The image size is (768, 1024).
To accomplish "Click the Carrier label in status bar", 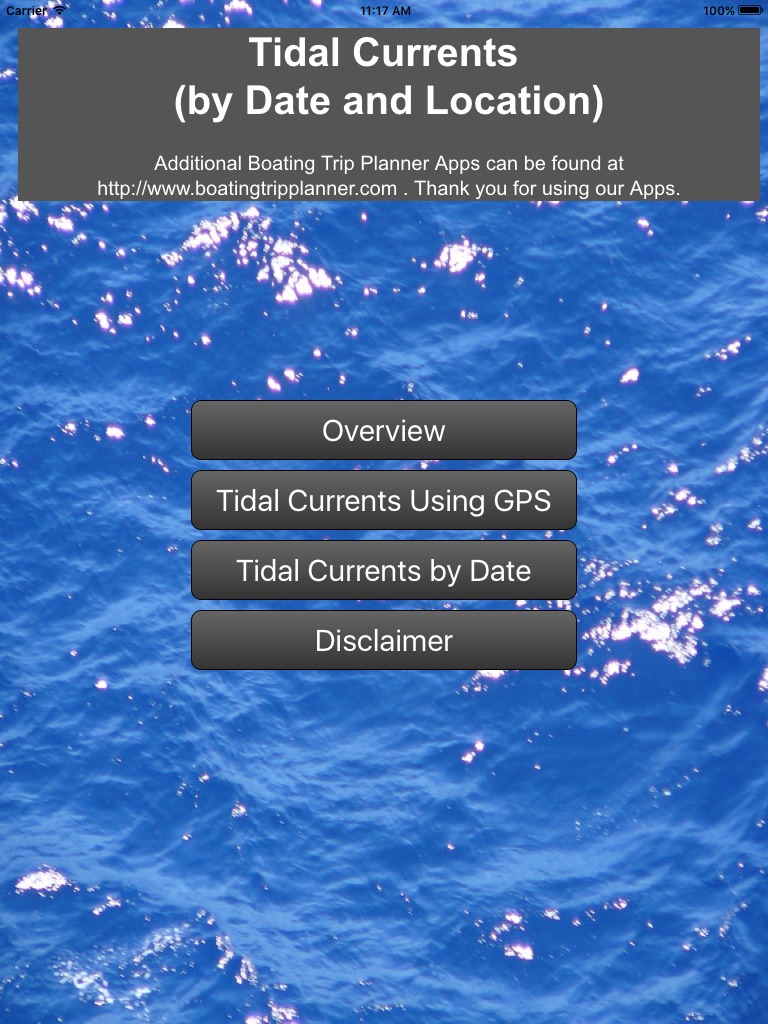I will 26,10.
